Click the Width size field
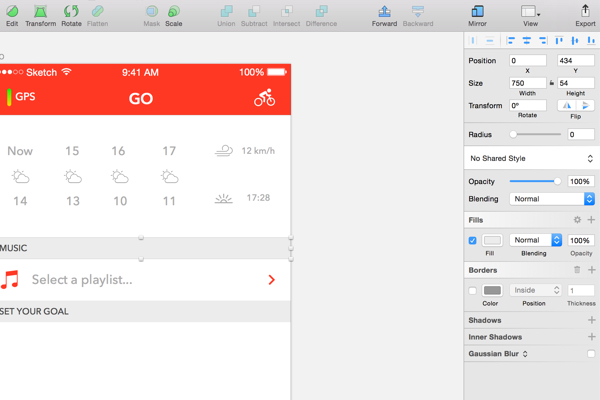The width and height of the screenshot is (600, 400). coord(528,83)
